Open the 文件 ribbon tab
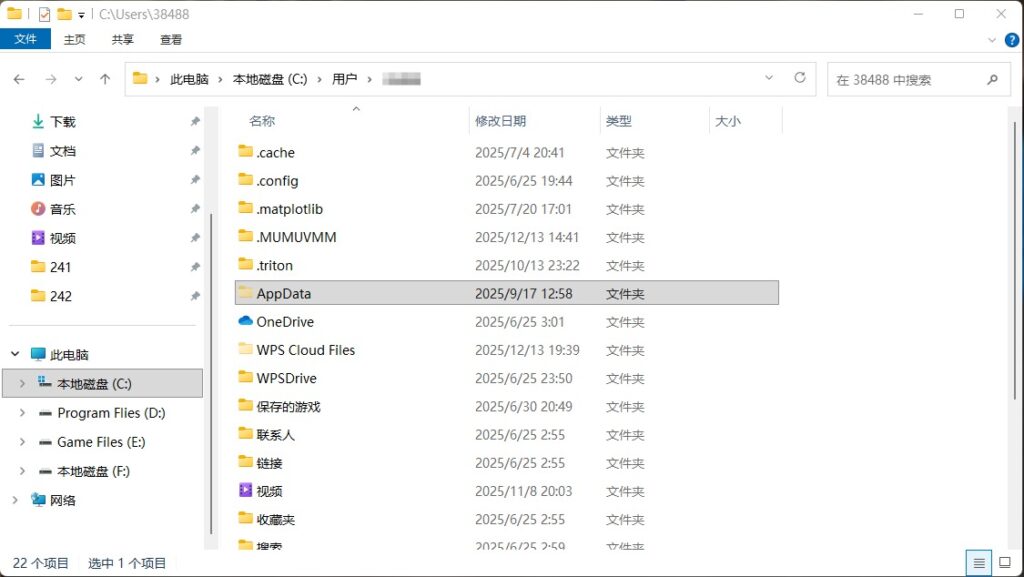The width and height of the screenshot is (1024, 577). coord(25,39)
